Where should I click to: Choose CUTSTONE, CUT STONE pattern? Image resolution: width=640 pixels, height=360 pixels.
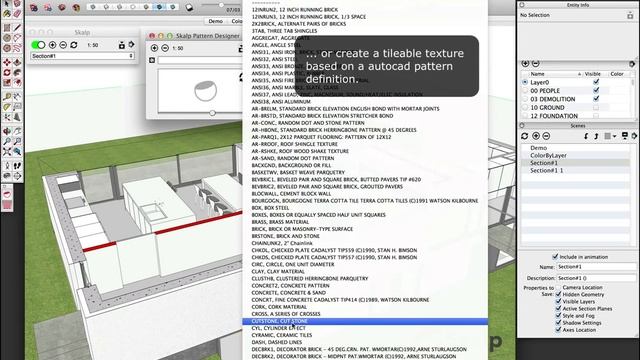click(365, 321)
